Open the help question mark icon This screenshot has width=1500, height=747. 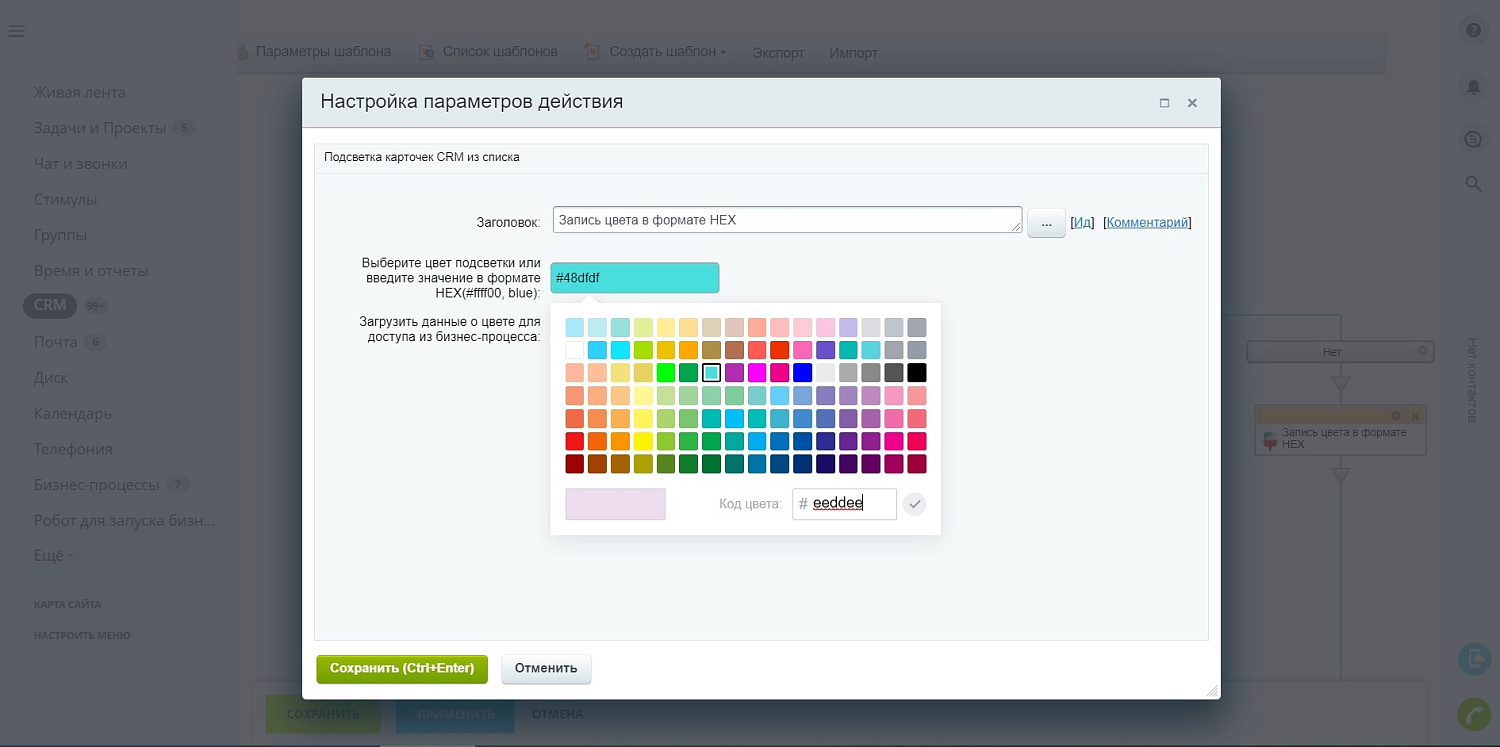click(1472, 29)
